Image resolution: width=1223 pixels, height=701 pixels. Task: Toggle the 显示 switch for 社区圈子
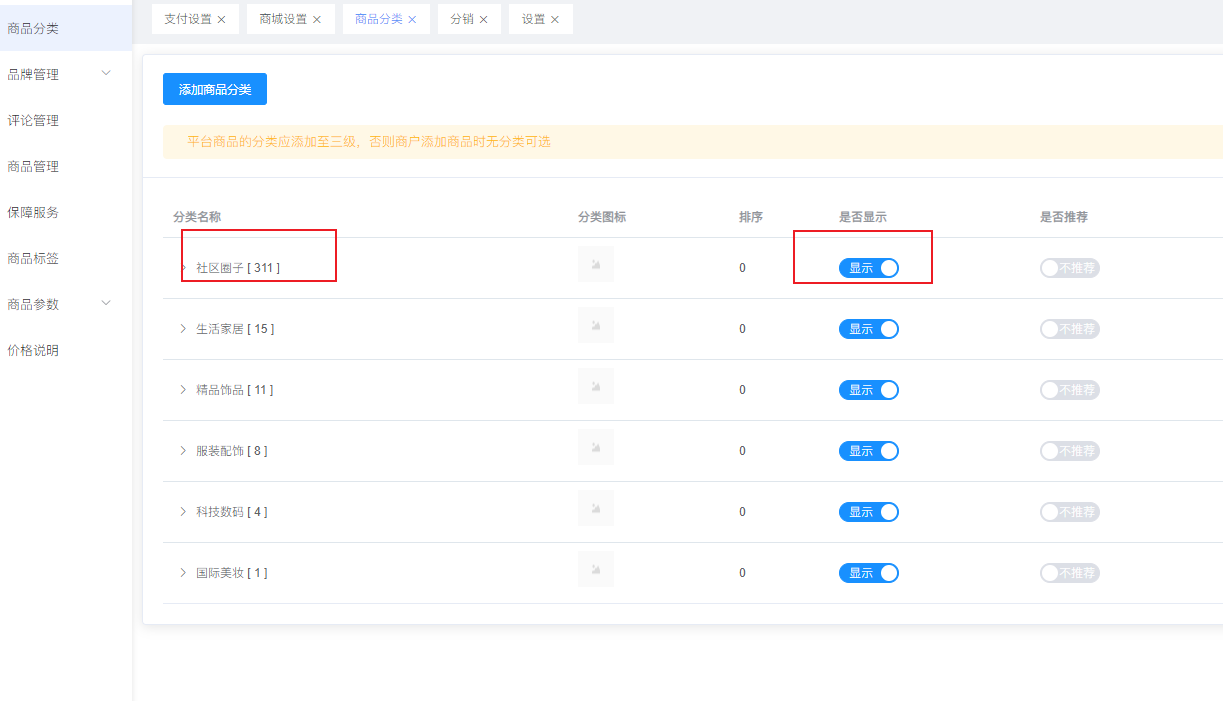click(869, 268)
